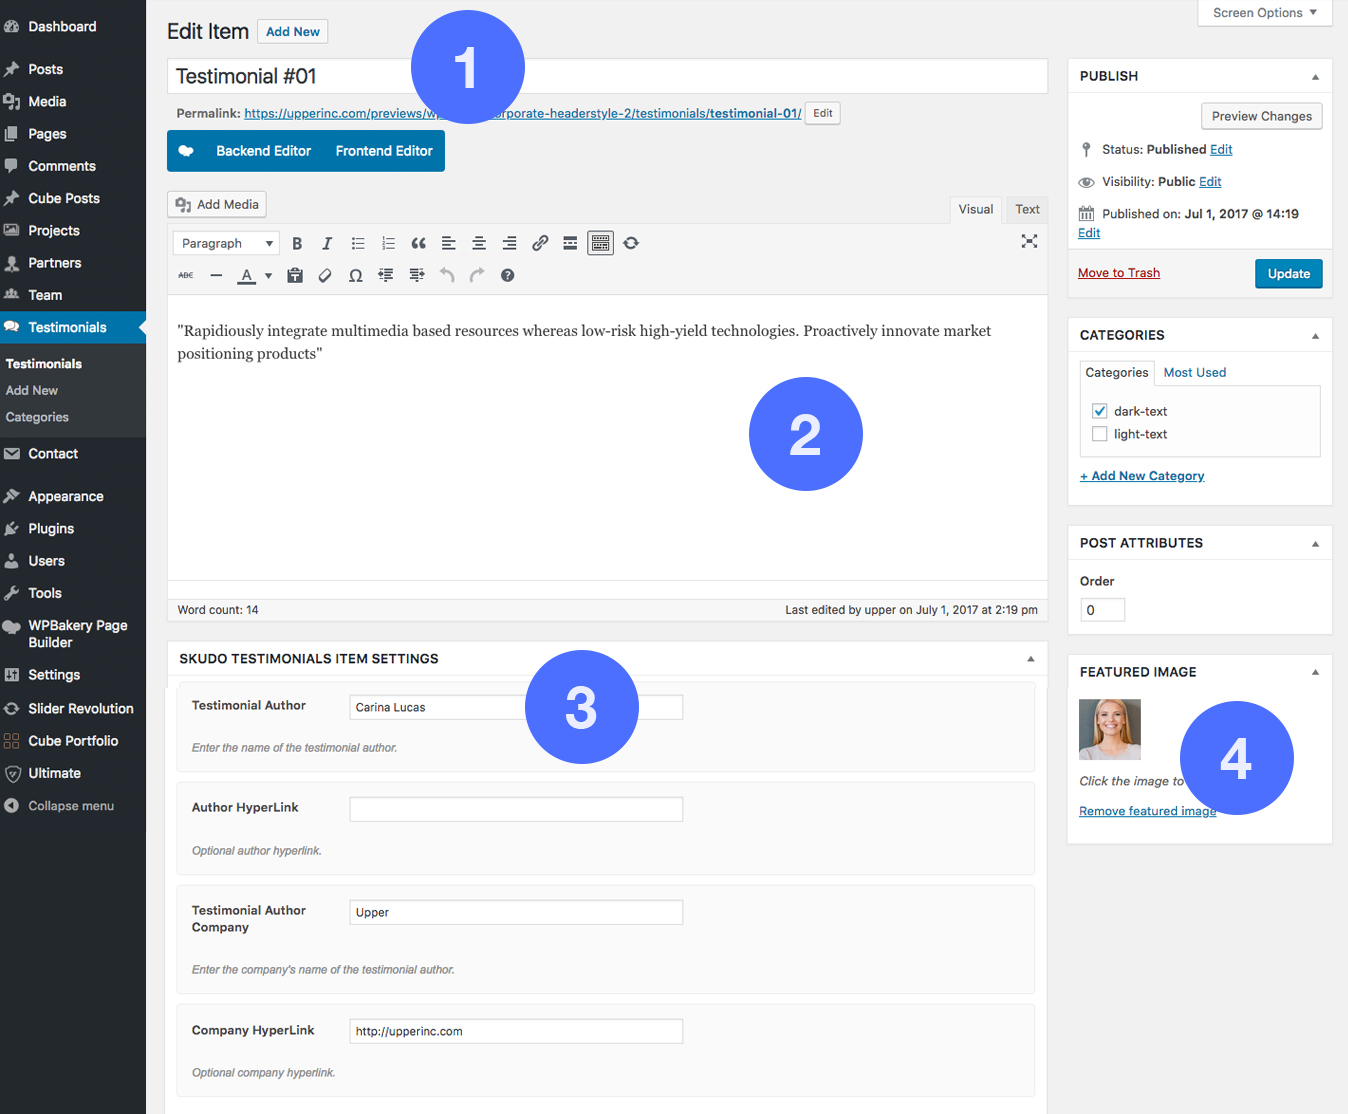1348x1114 pixels.
Task: Click the Update button
Action: pos(1288,274)
